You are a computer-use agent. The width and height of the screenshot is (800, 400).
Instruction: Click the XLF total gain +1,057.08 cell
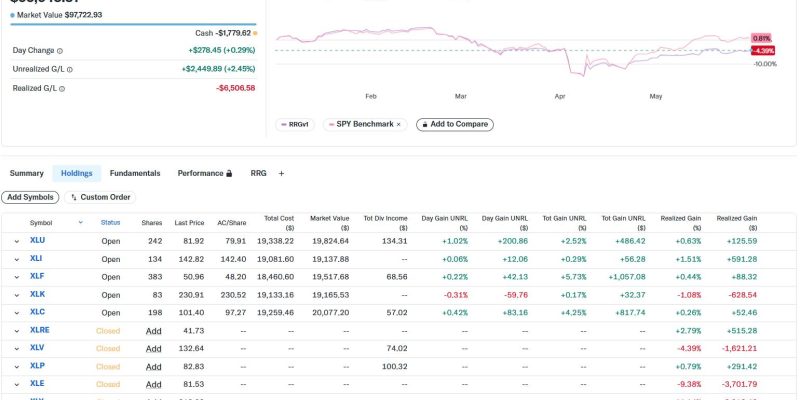coord(627,277)
